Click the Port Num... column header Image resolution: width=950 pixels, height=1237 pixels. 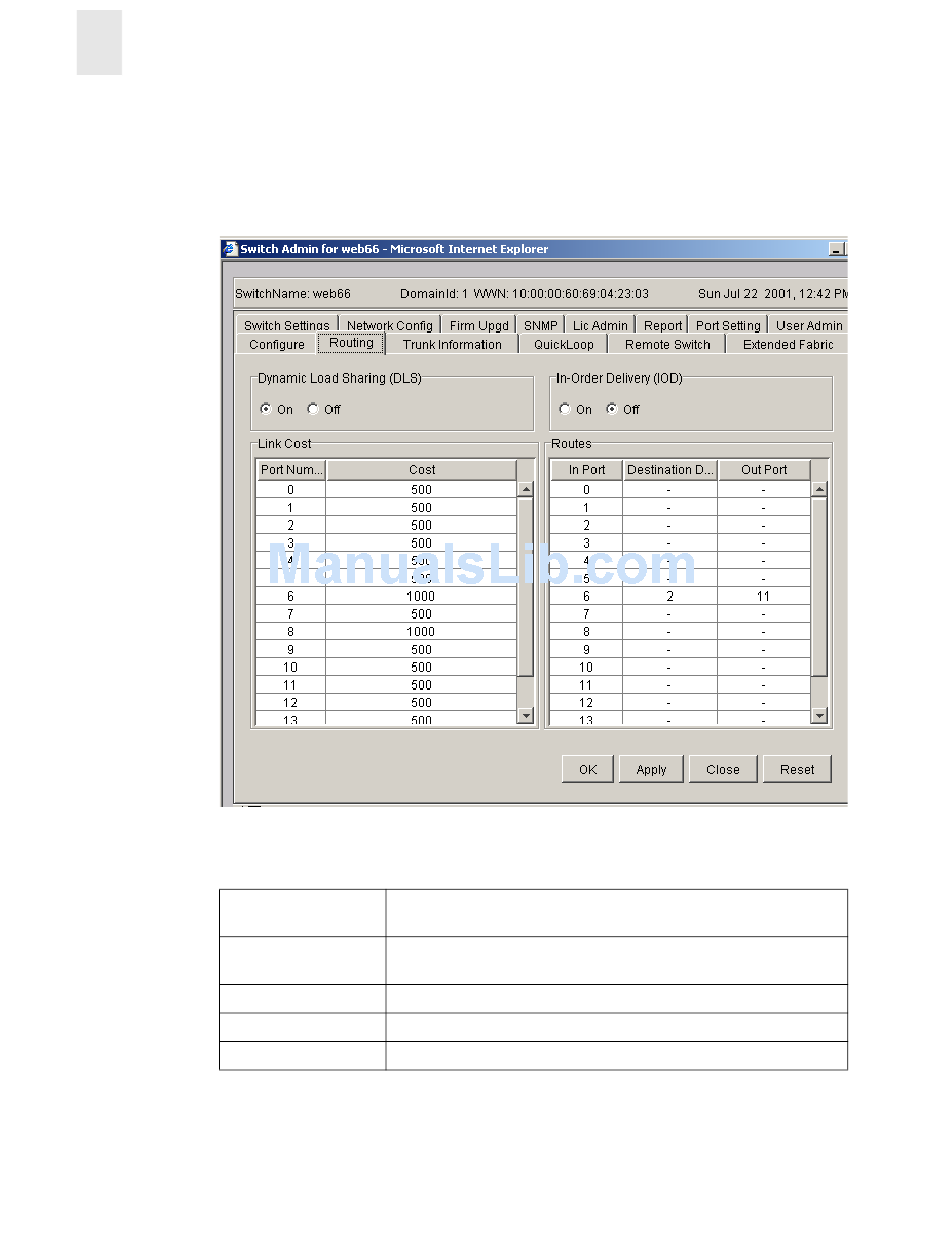[291, 470]
